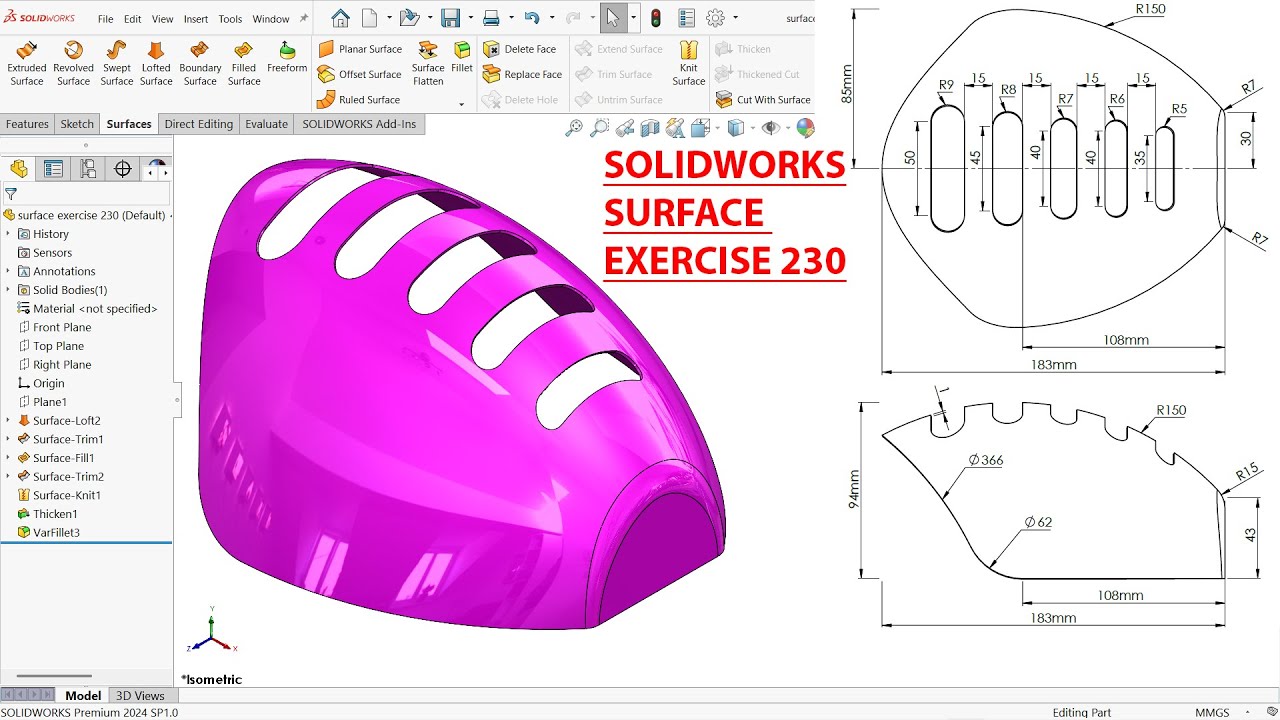
Task: Apply the Fillet tool
Action: pos(462,58)
